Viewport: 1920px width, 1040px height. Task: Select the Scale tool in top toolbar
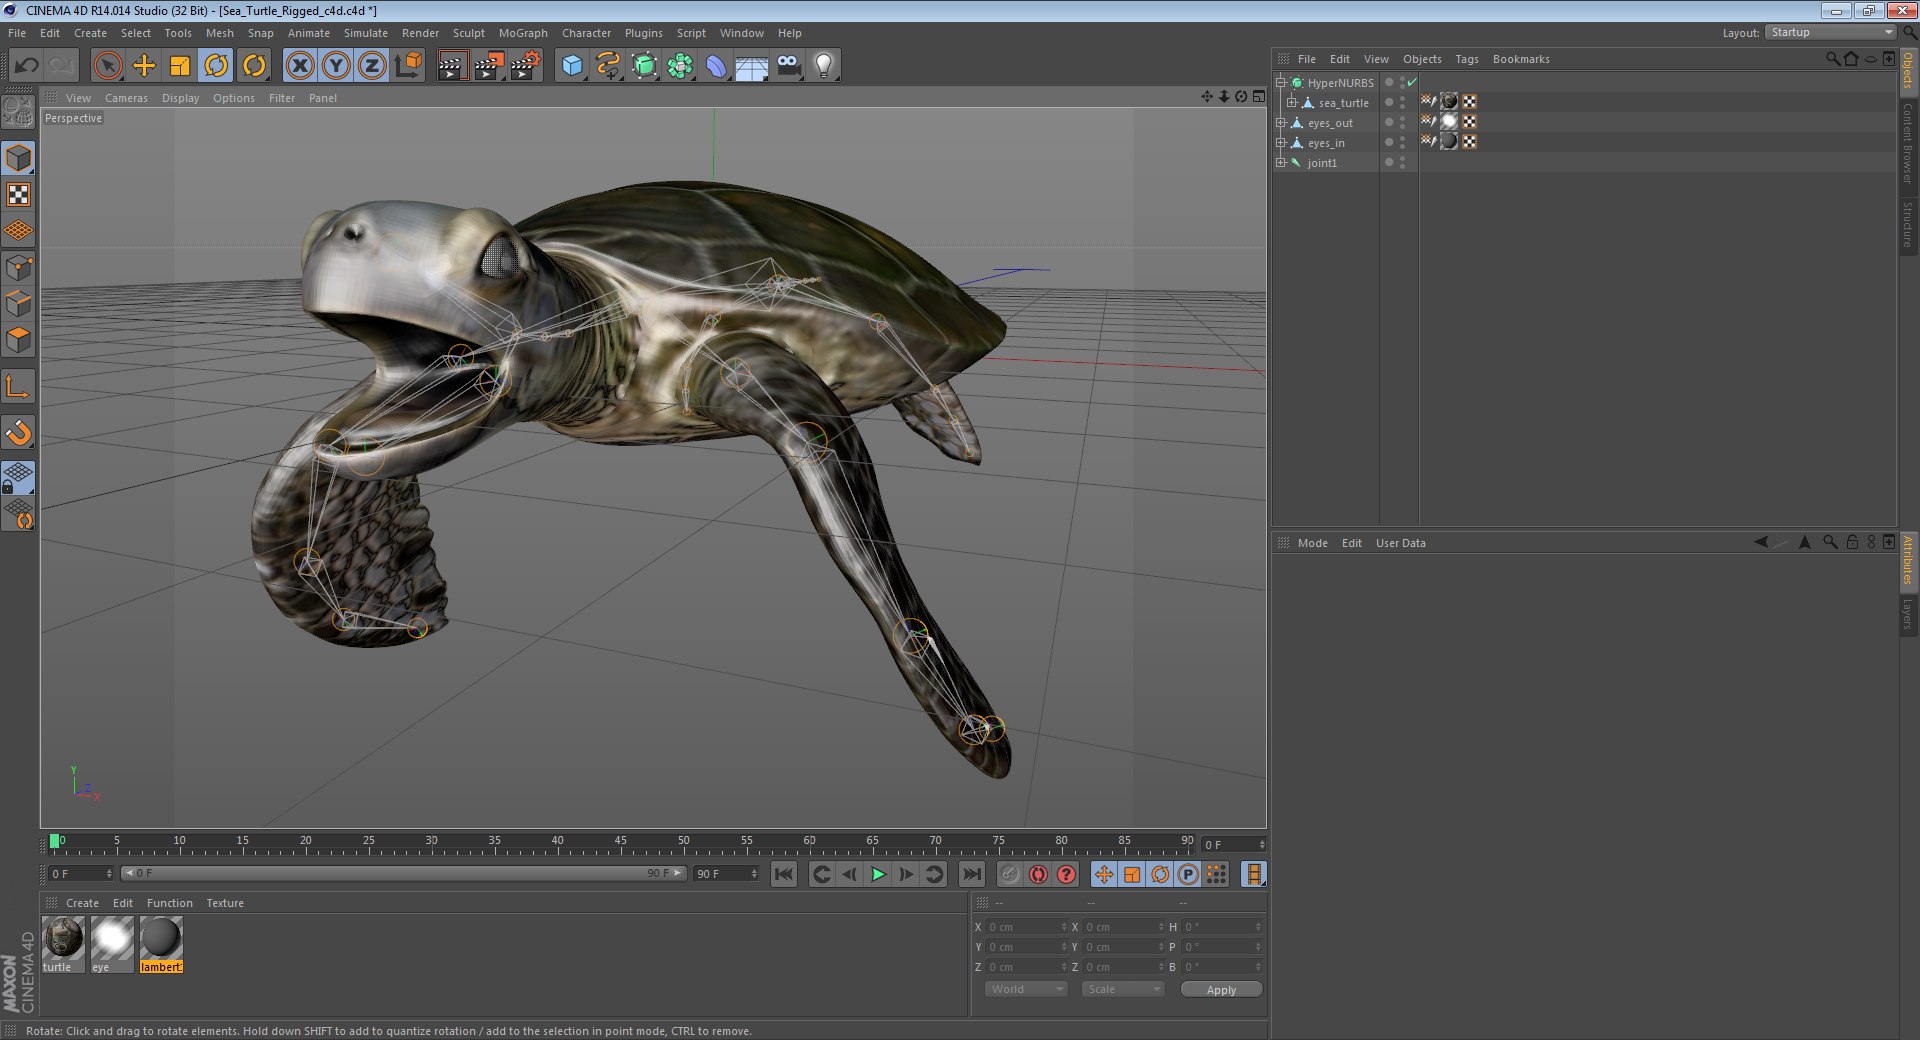[180, 66]
